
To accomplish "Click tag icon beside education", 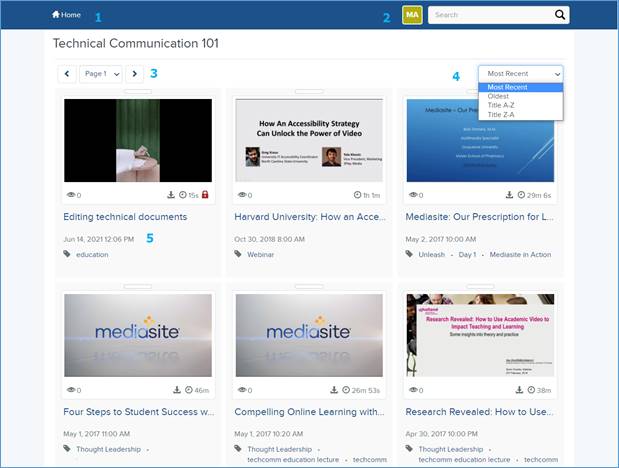I will [x=67, y=254].
